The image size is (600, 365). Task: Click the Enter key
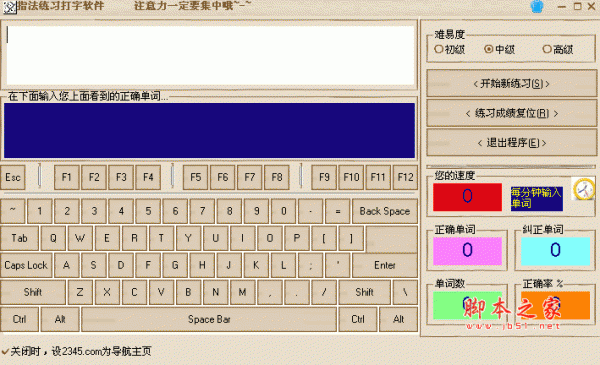385,265
